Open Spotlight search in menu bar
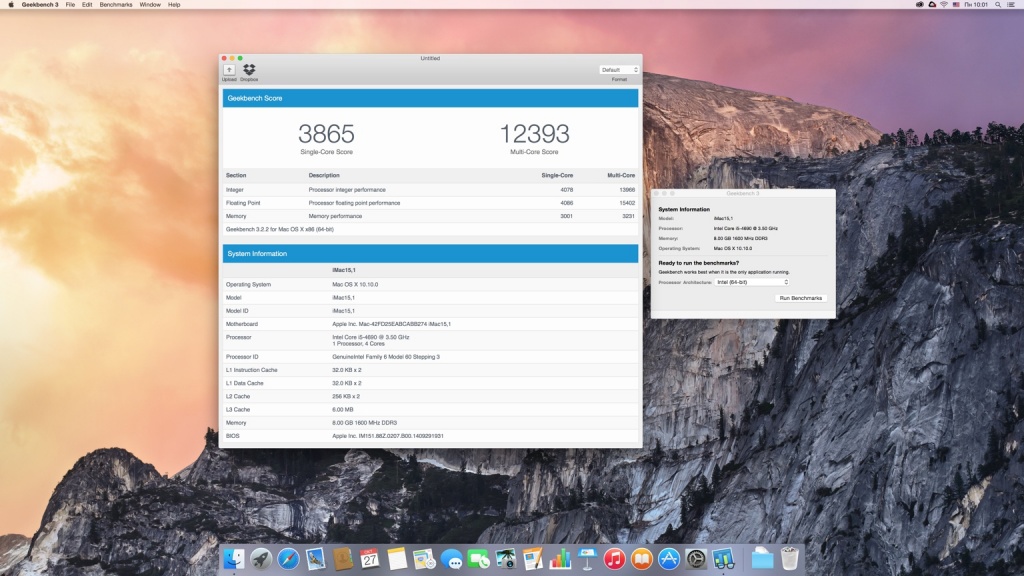The height and width of the screenshot is (576, 1024). (x=999, y=5)
